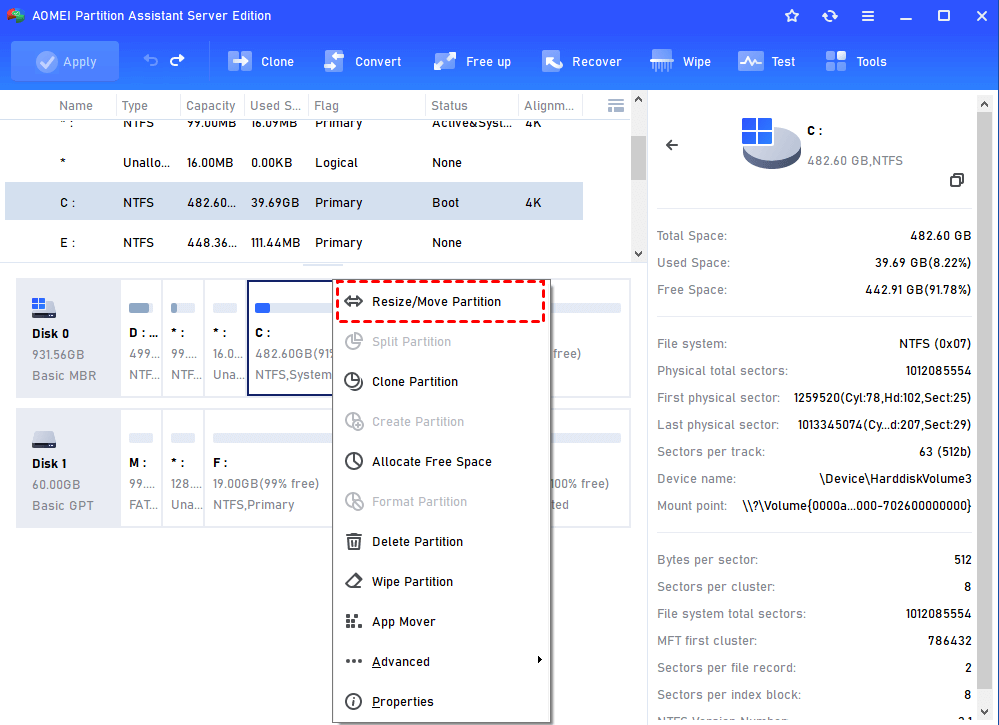Viewport: 999px width, 725px height.
Task: Click the App Mover grid icon
Action: 354,621
